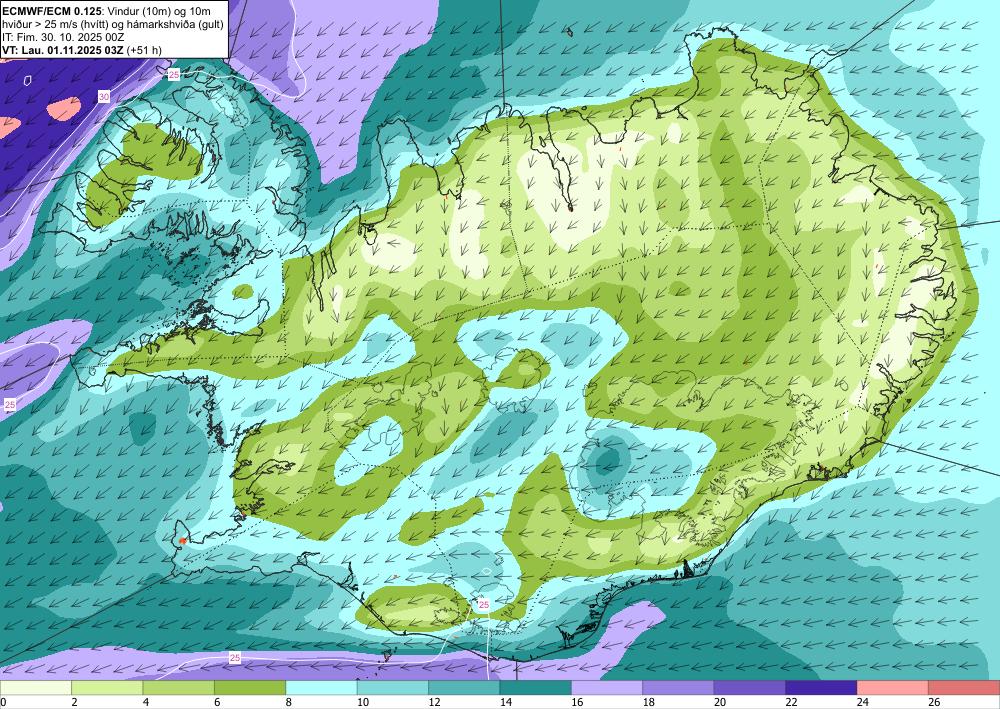Click the dark indigo 22–24 m/s legend swatch
This screenshot has height=709, width=1000.
tap(821, 688)
